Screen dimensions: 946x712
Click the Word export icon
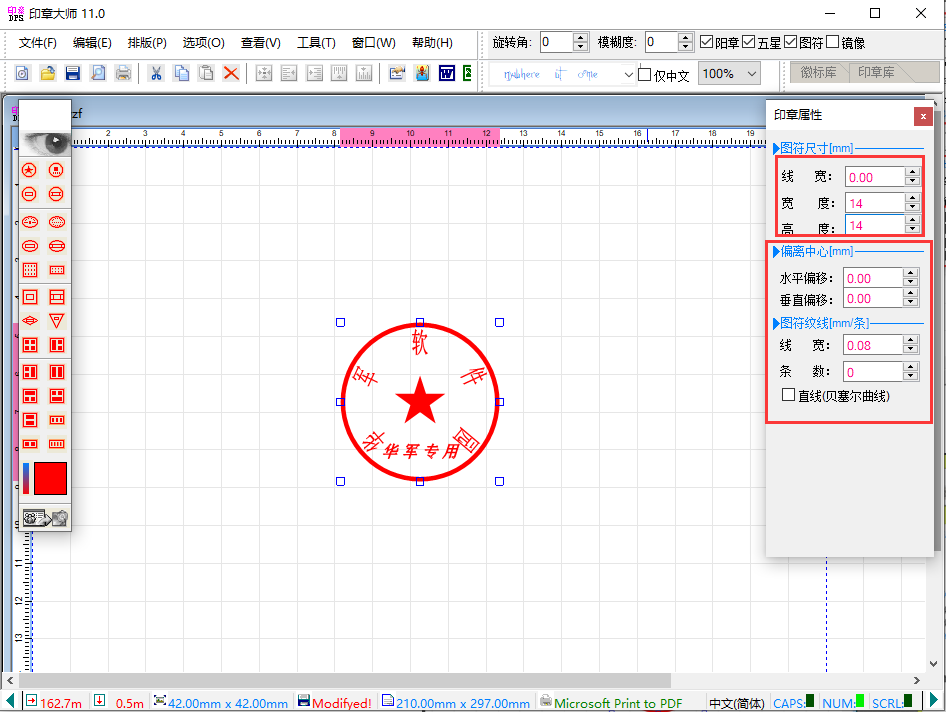(x=446, y=73)
